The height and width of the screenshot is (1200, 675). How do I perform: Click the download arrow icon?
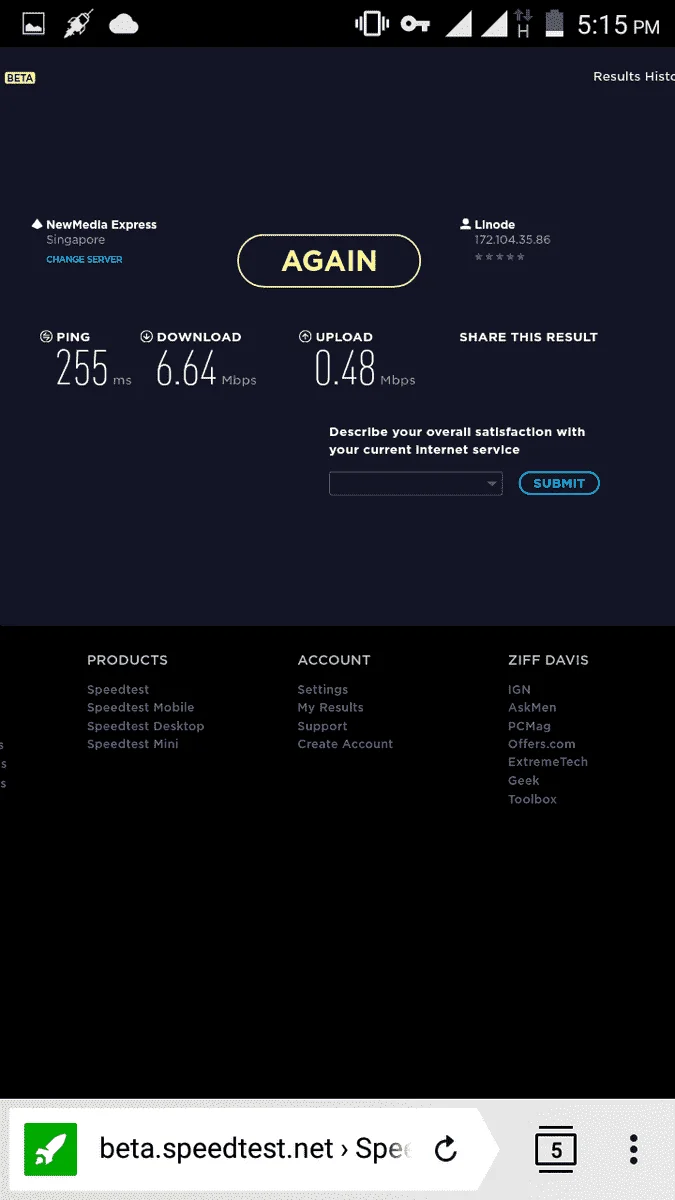(x=146, y=337)
